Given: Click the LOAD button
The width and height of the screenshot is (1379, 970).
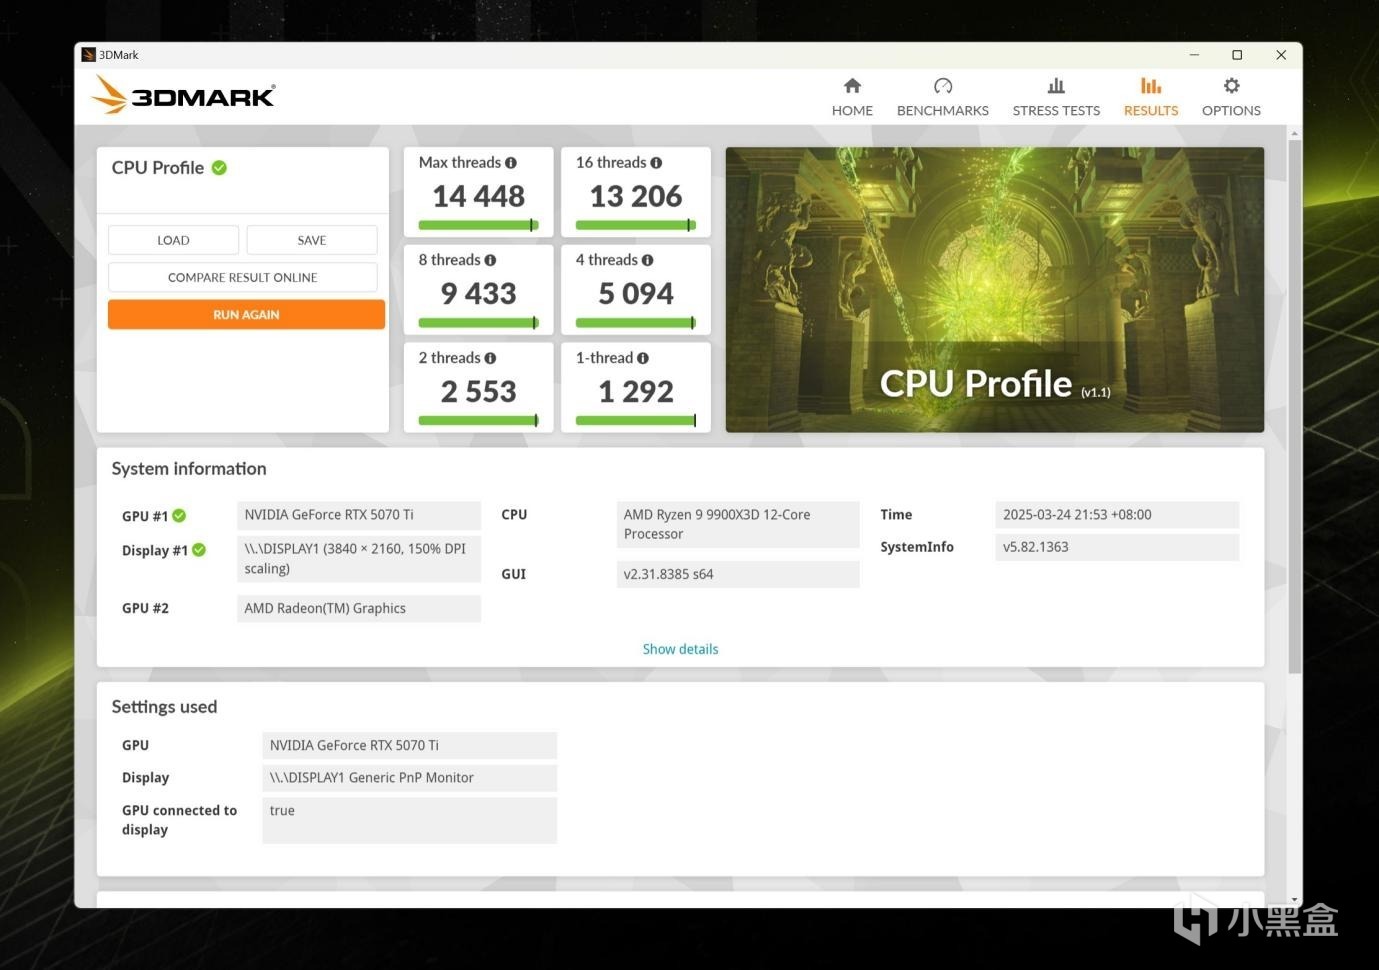Looking at the screenshot, I should point(173,240).
